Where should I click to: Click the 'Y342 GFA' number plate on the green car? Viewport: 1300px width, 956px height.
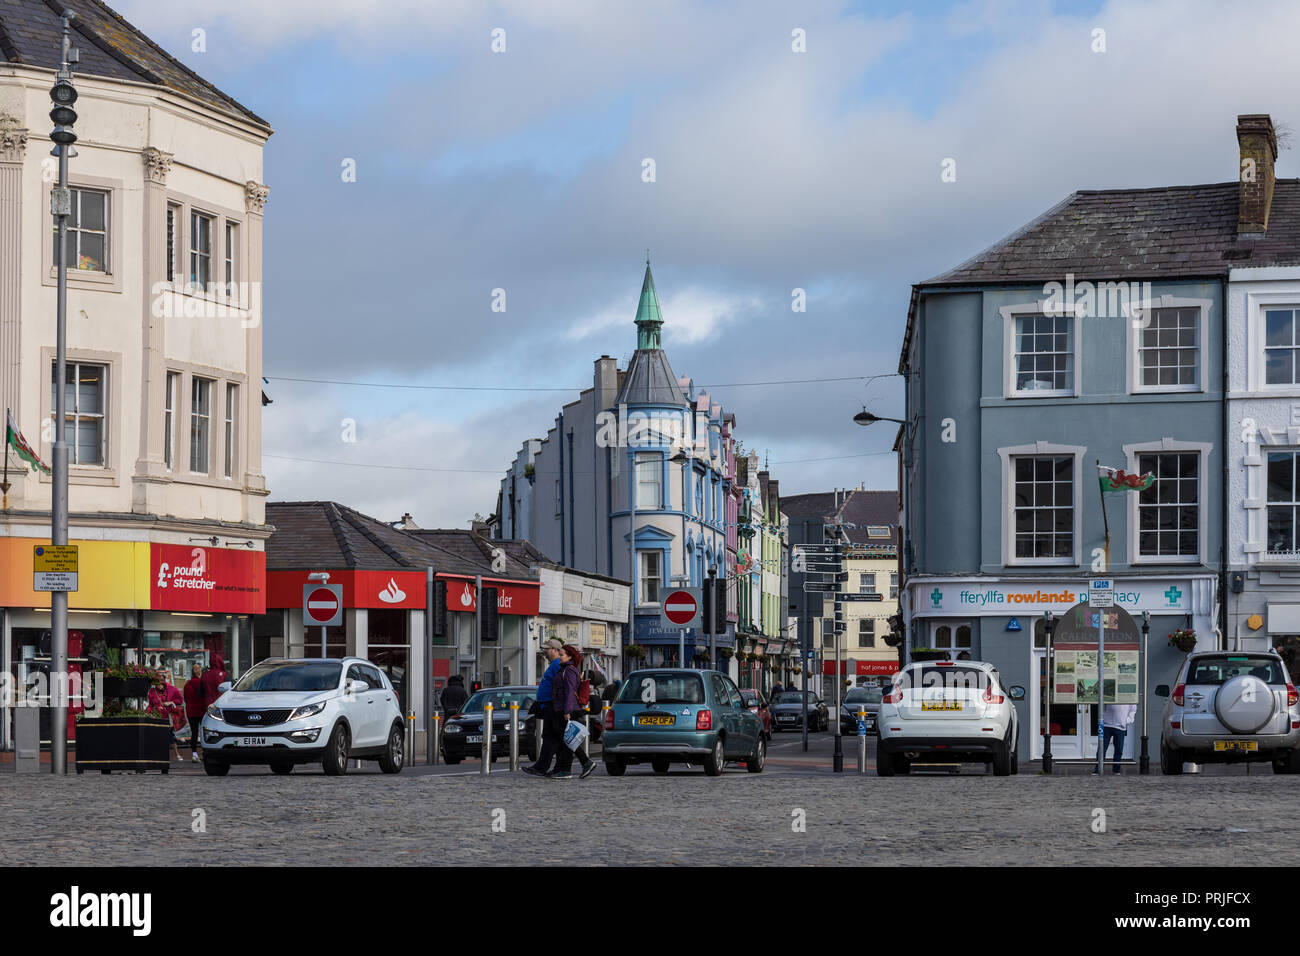click(652, 720)
